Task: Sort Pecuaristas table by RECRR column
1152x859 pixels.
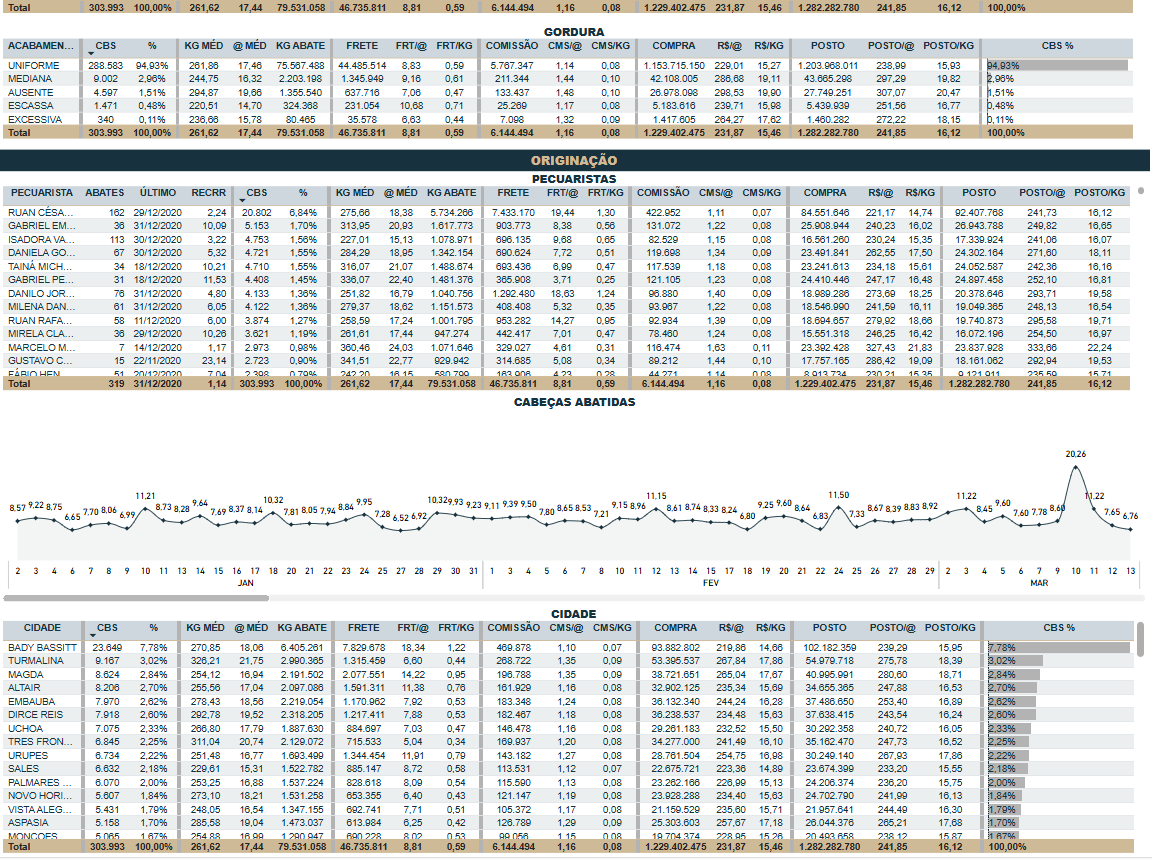Action: click(208, 192)
